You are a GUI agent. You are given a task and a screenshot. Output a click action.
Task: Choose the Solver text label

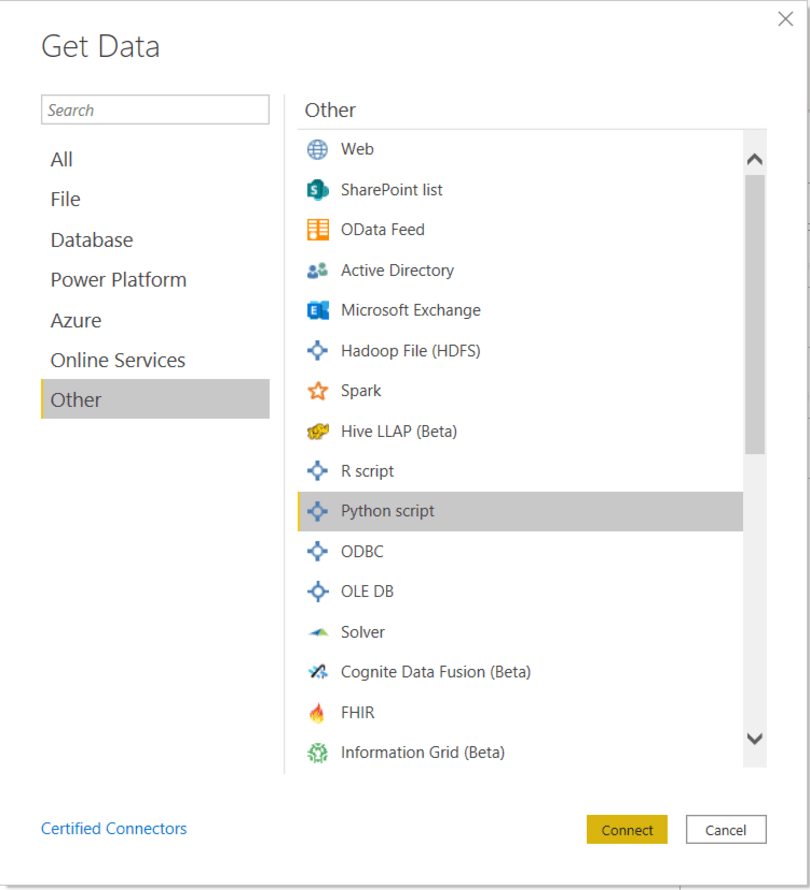pyautogui.click(x=363, y=632)
